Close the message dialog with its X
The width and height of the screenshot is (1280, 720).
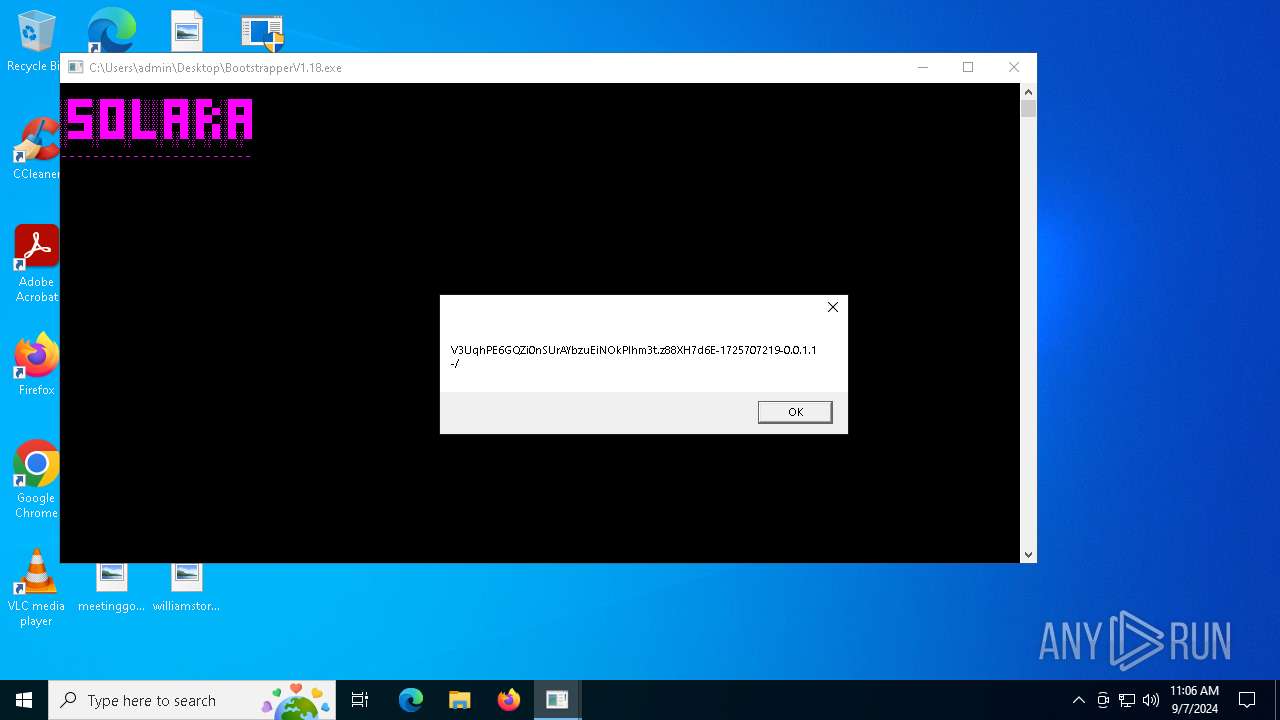833,307
